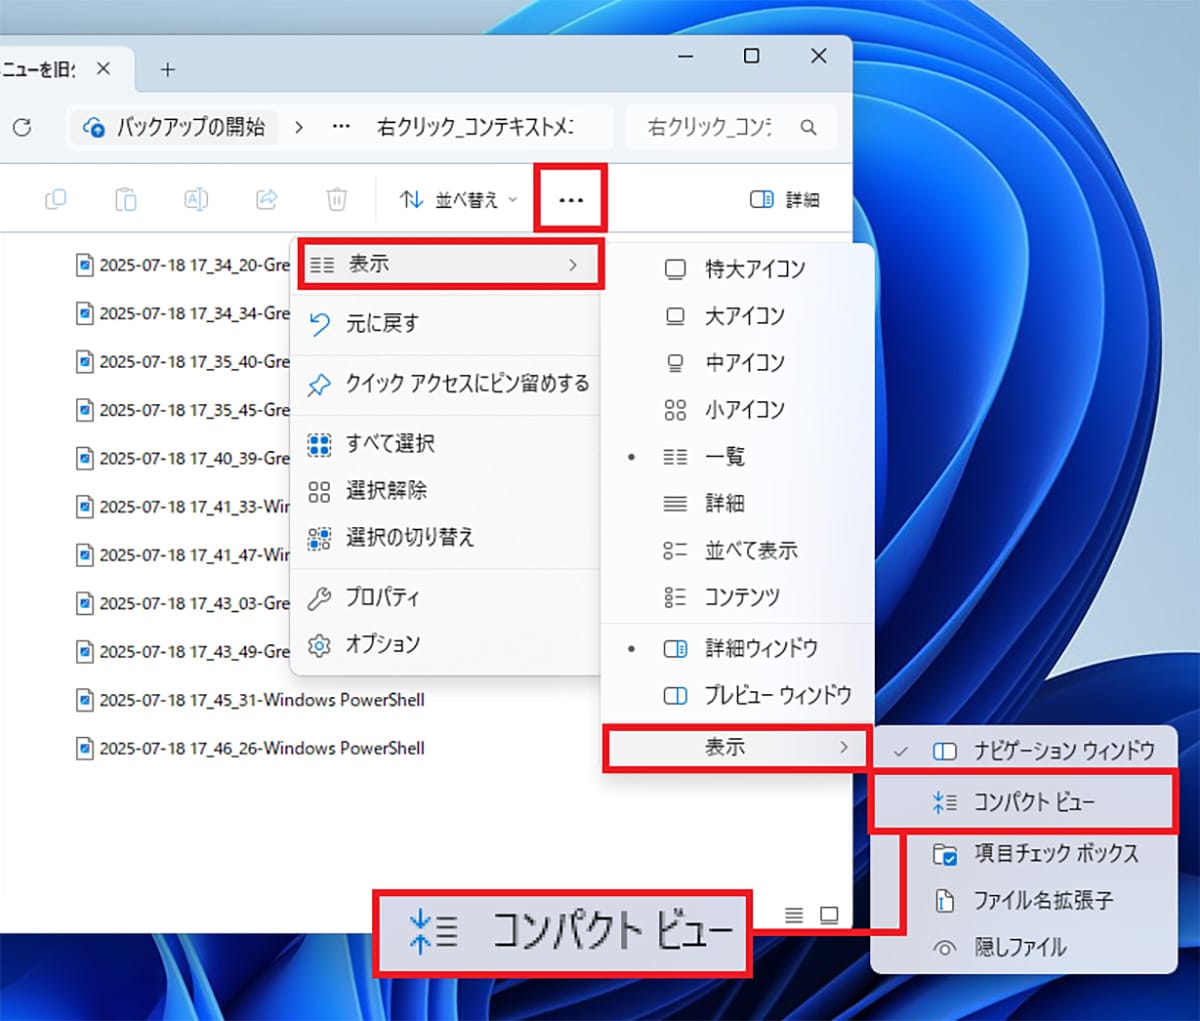Choose 特大アイコン view
This screenshot has height=1021, width=1200.
(x=738, y=269)
